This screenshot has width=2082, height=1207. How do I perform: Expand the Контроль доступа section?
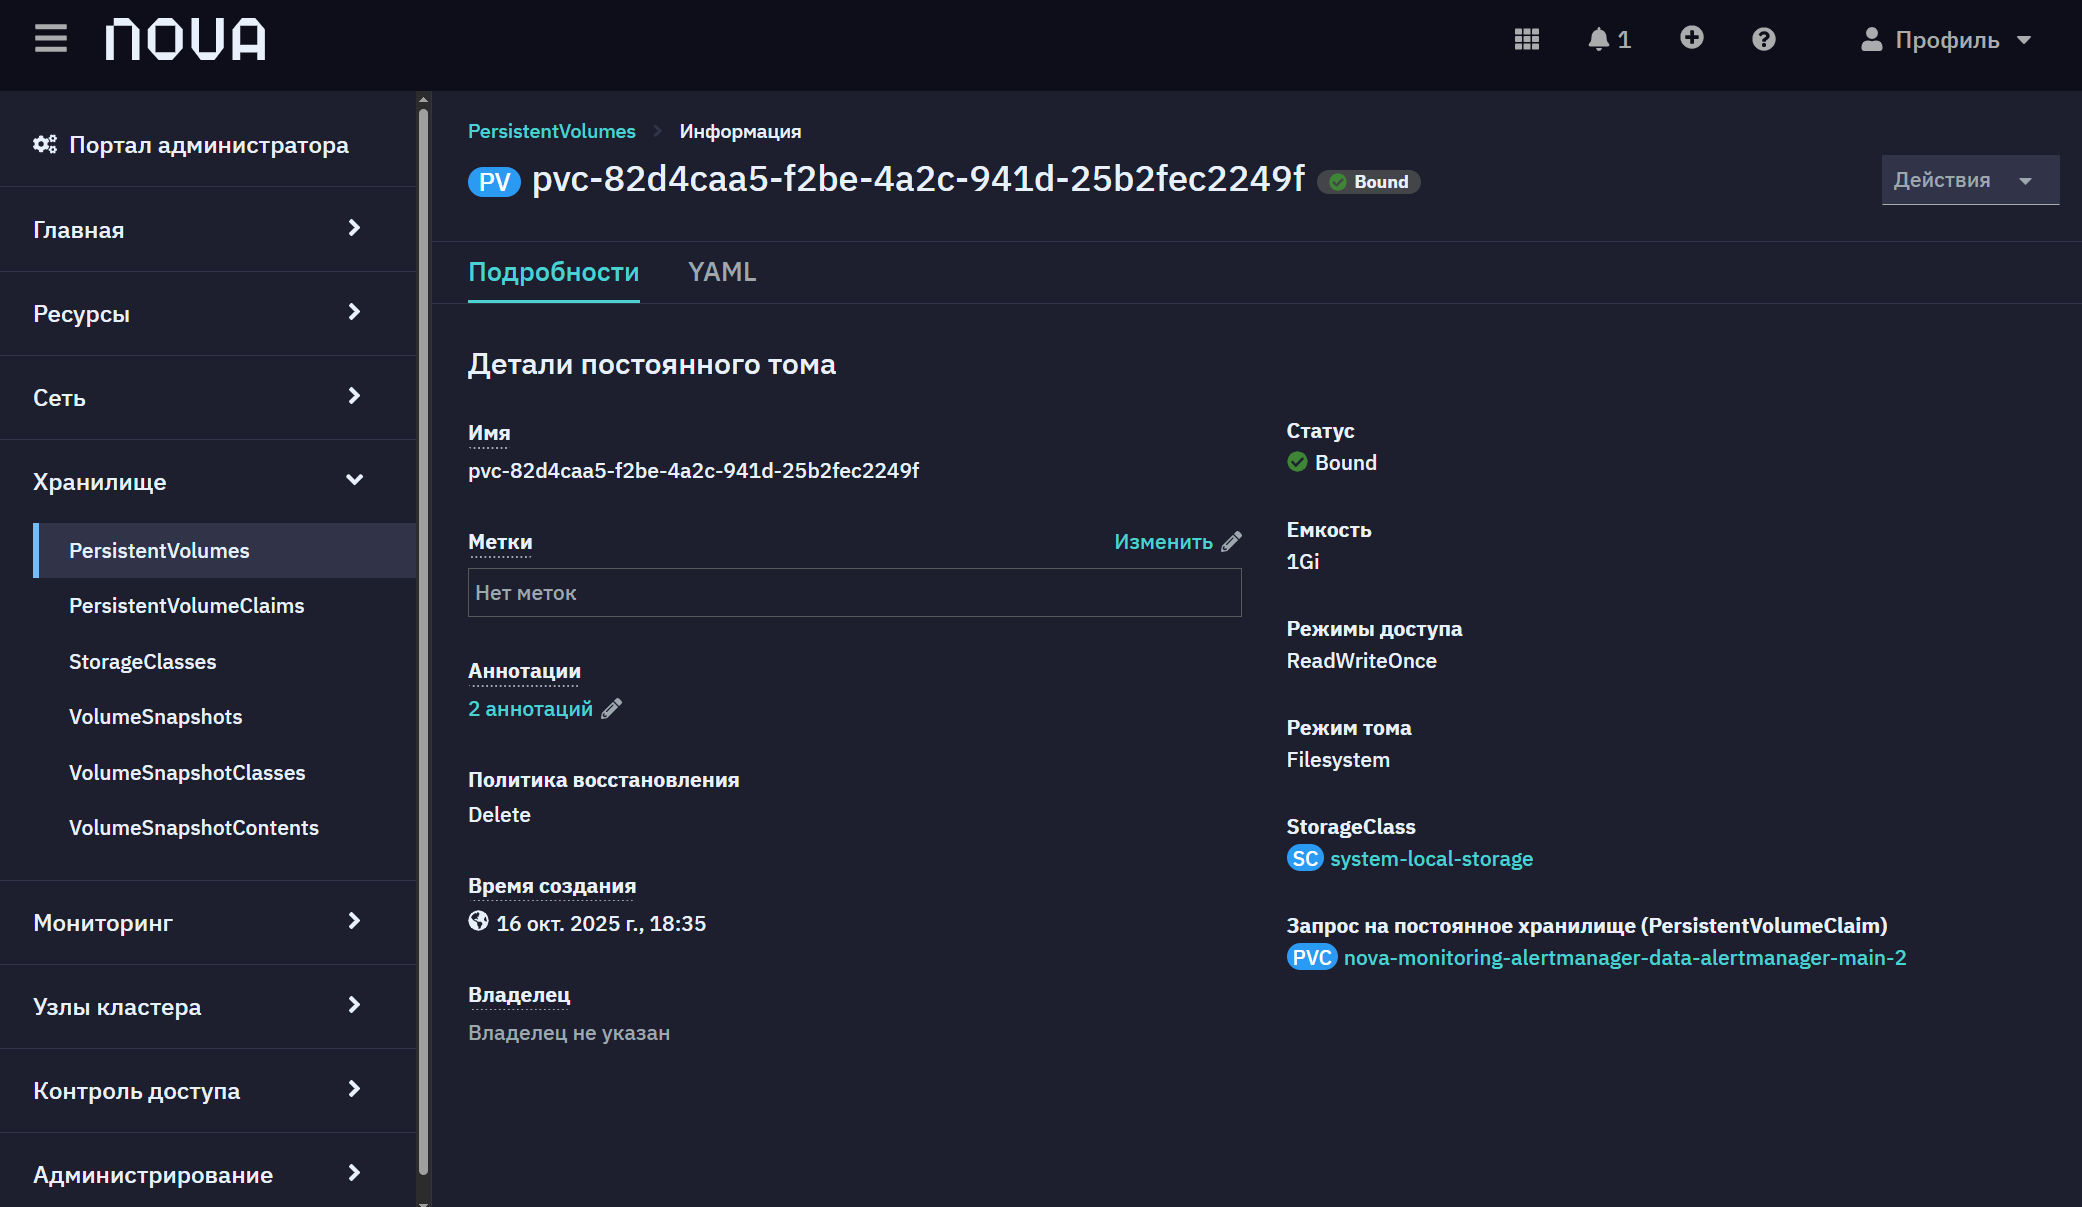pos(208,1090)
